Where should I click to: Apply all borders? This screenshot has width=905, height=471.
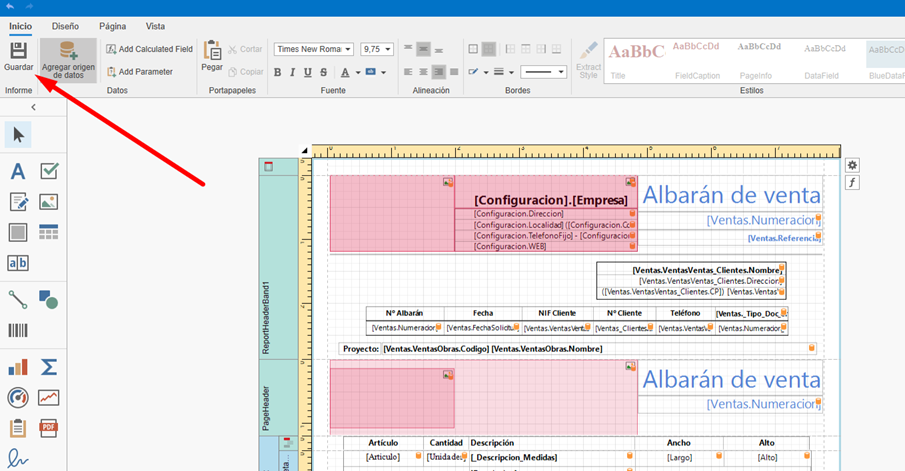coord(473,49)
